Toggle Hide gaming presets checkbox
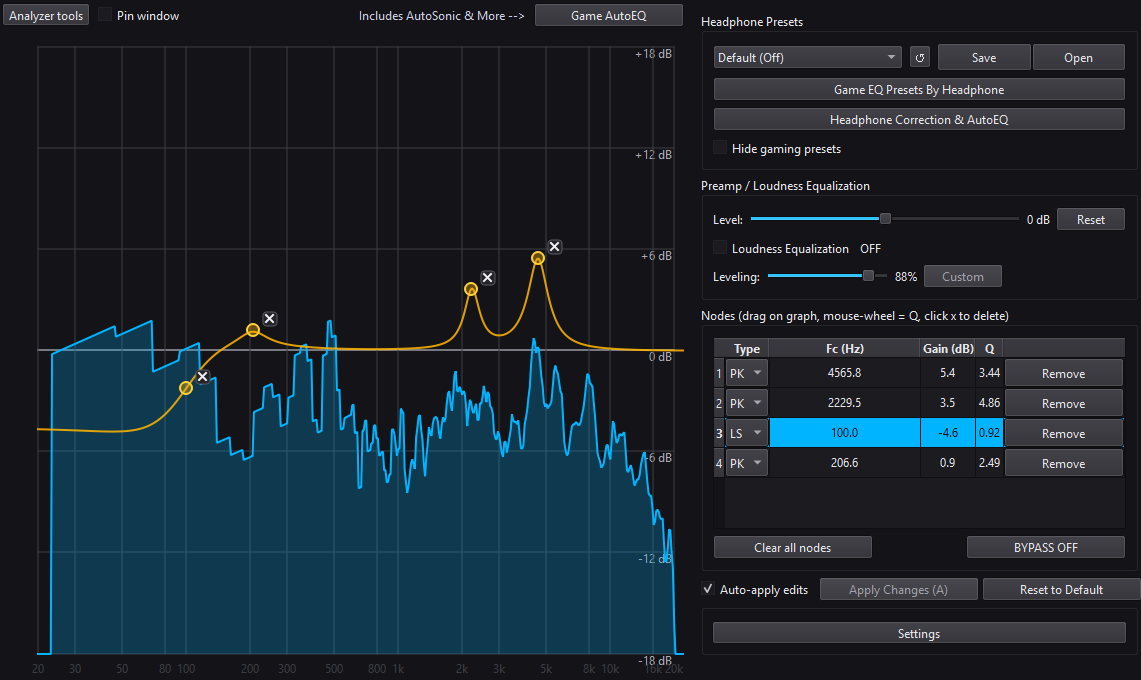Screen dimensions: 1141x680 point(720,148)
